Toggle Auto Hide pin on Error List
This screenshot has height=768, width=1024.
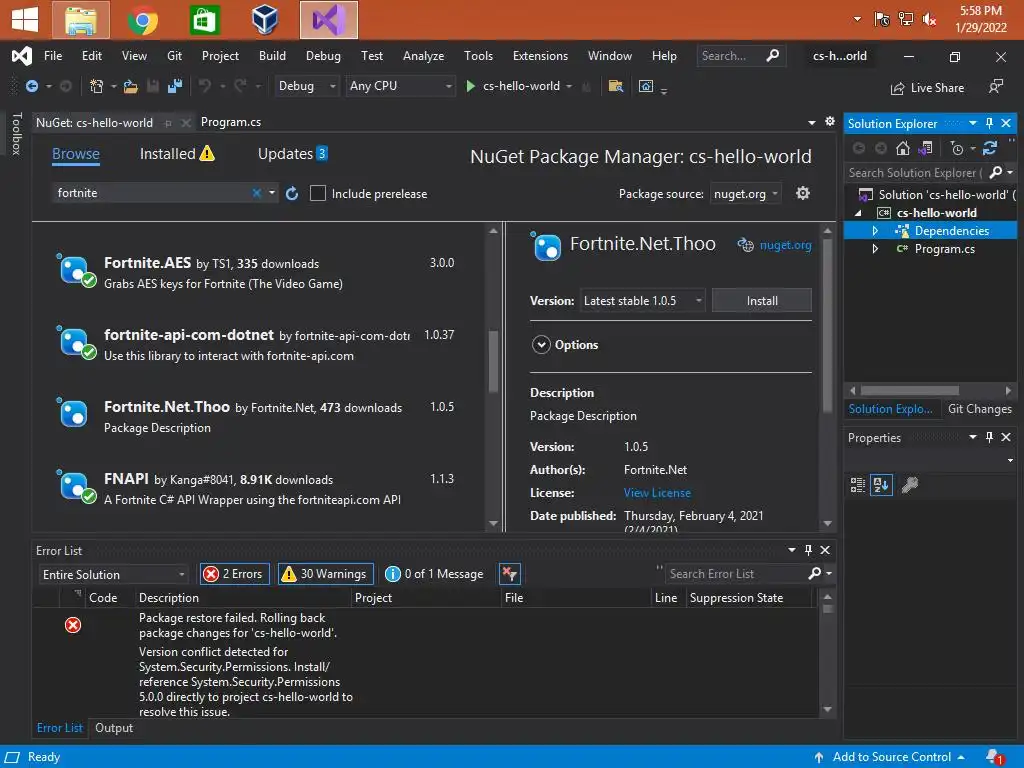808,550
